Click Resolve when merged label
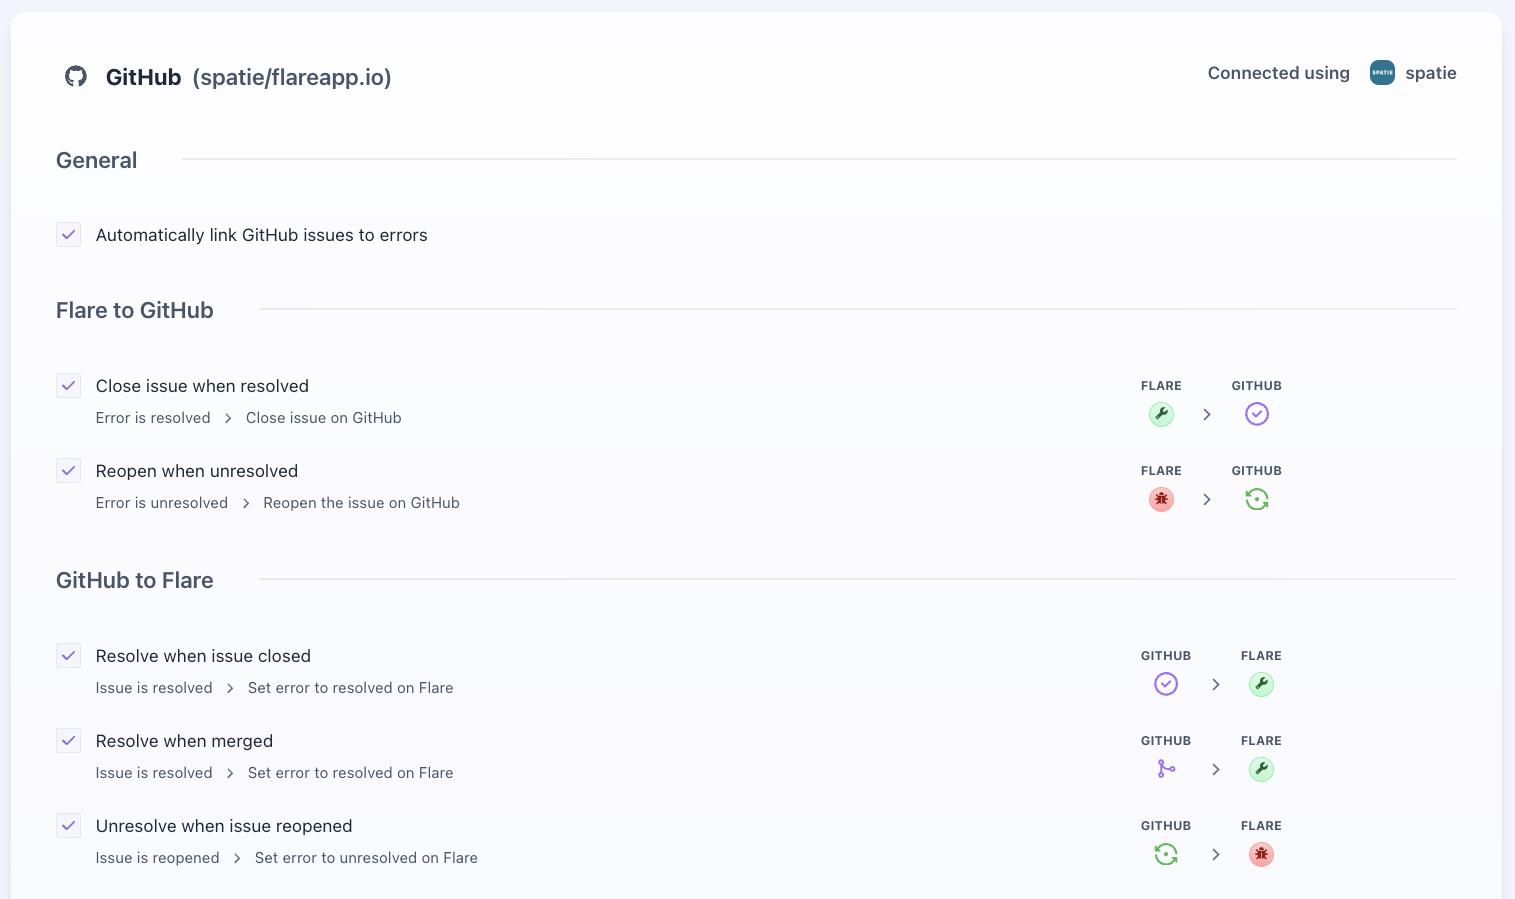The height and width of the screenshot is (899, 1515). point(184,741)
